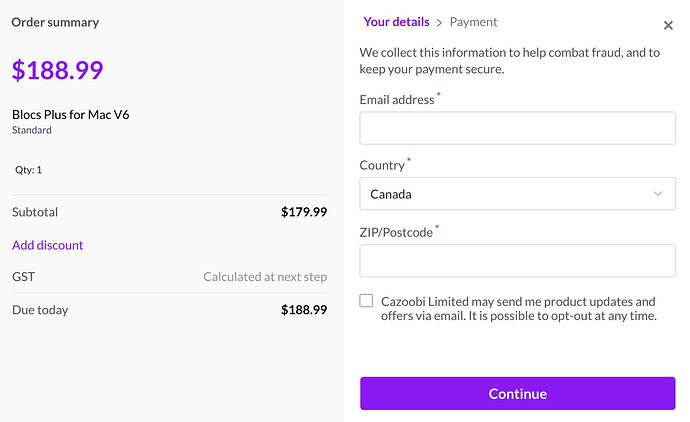Focus the Email address input field

517,128
